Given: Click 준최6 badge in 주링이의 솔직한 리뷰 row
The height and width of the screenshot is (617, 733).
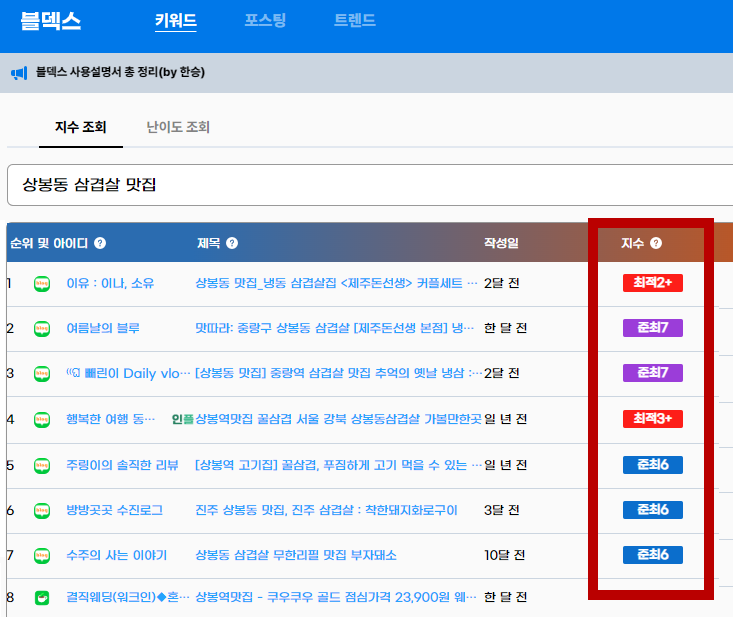Looking at the screenshot, I should coord(653,465).
